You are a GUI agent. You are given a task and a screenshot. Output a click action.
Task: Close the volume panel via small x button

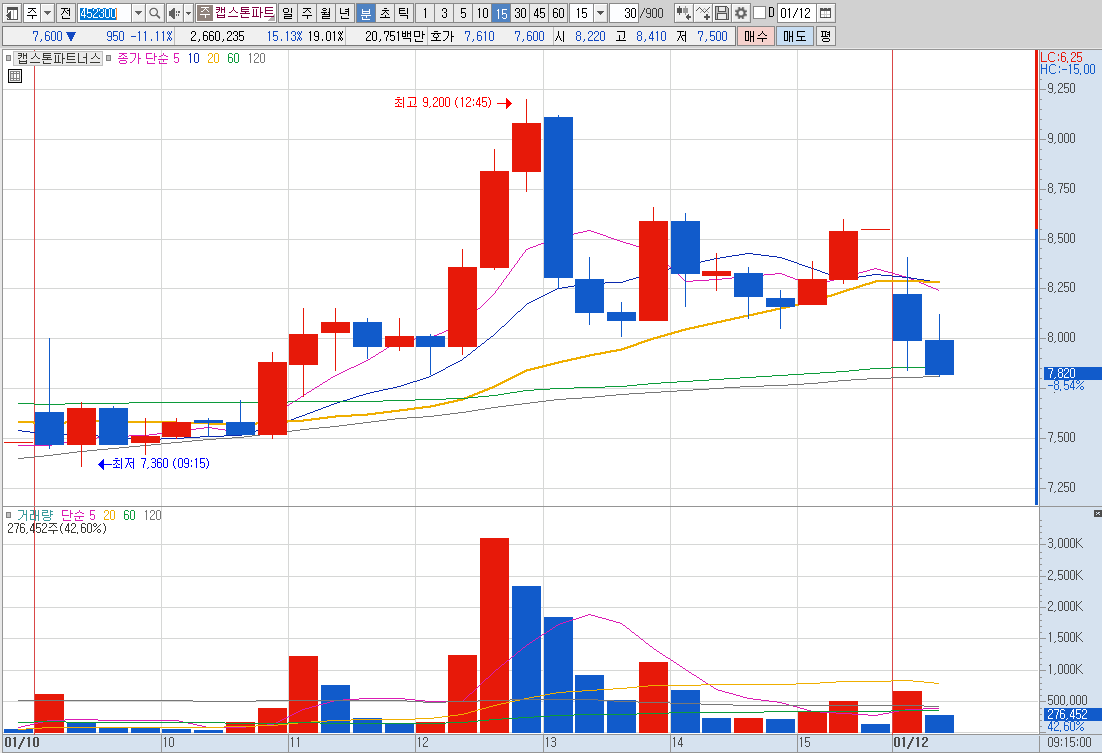(x=1097, y=514)
